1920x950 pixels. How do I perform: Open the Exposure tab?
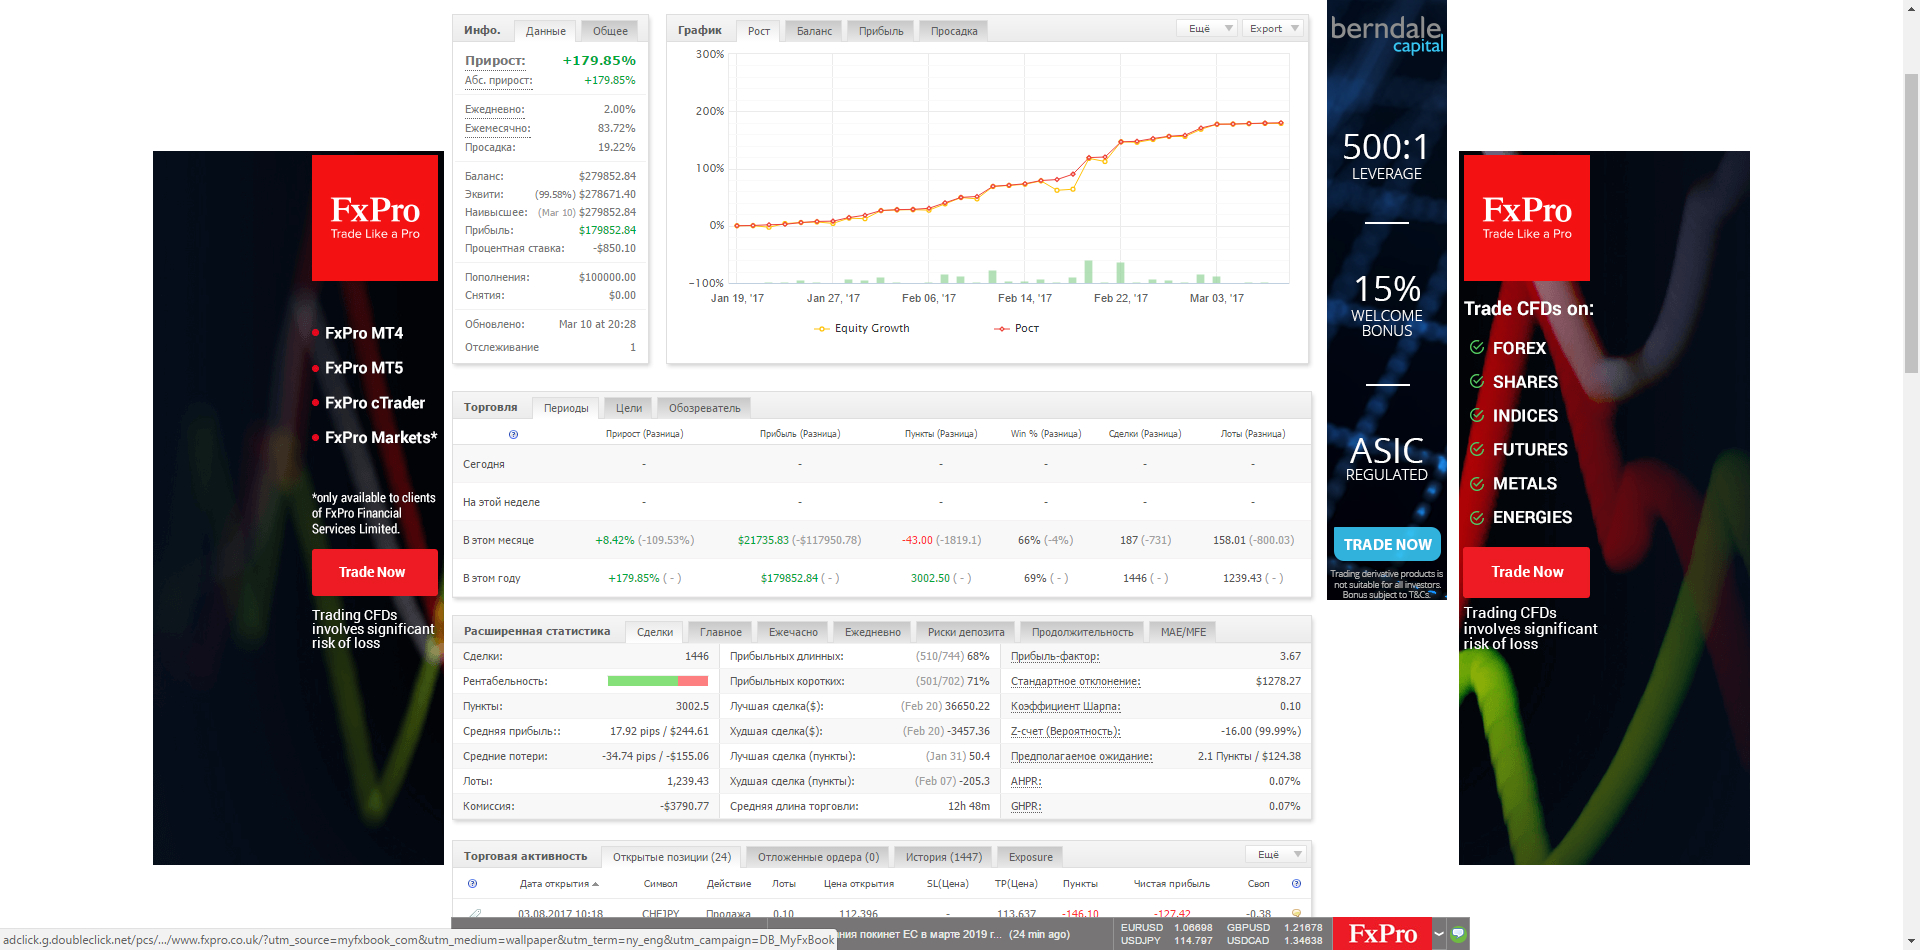1031,857
